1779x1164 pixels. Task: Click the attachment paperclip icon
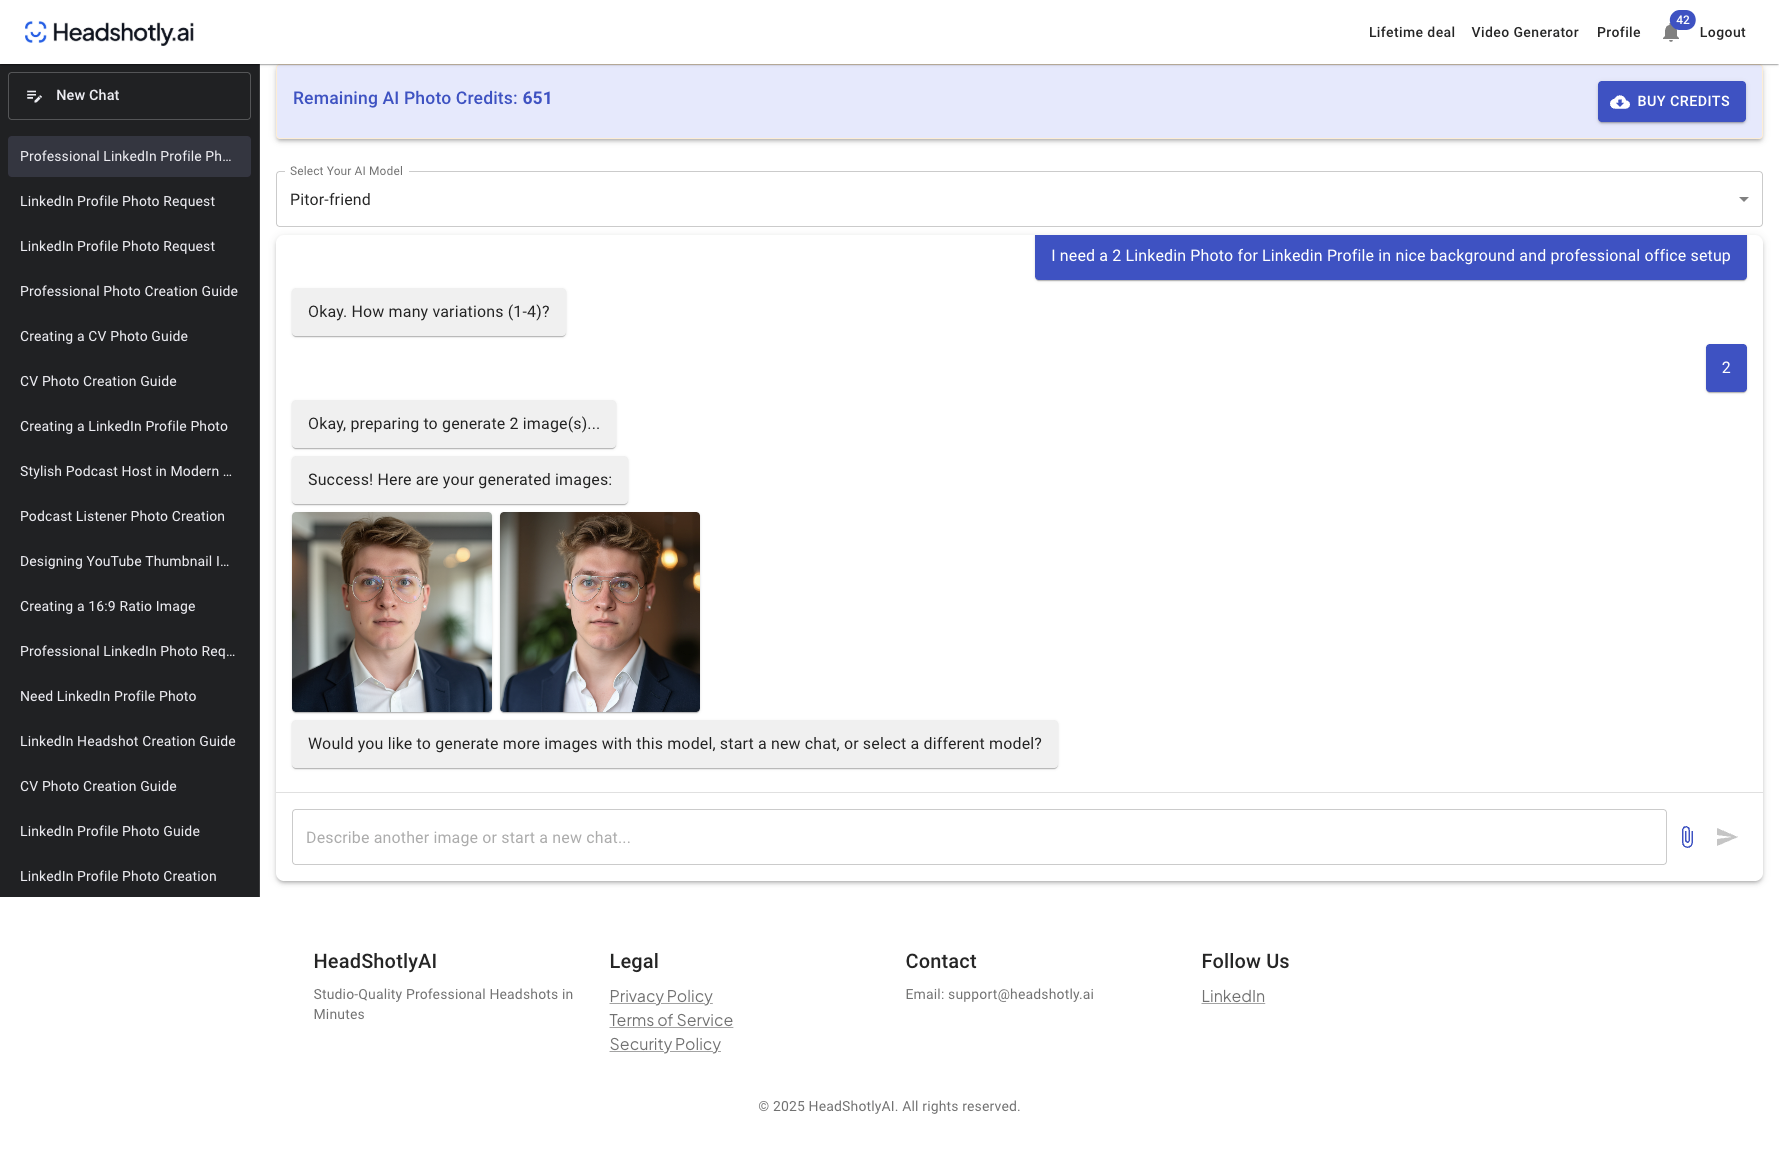click(1687, 837)
